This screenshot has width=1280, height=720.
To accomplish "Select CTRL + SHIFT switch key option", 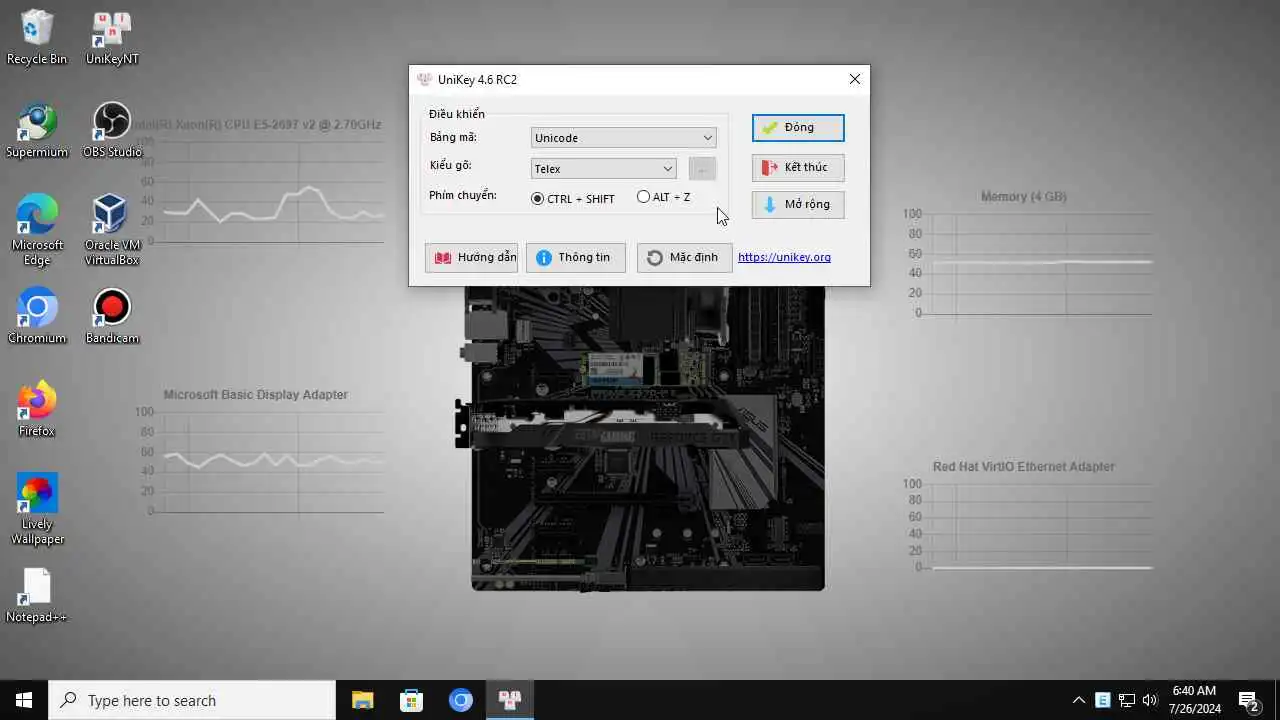I will (x=573, y=198).
